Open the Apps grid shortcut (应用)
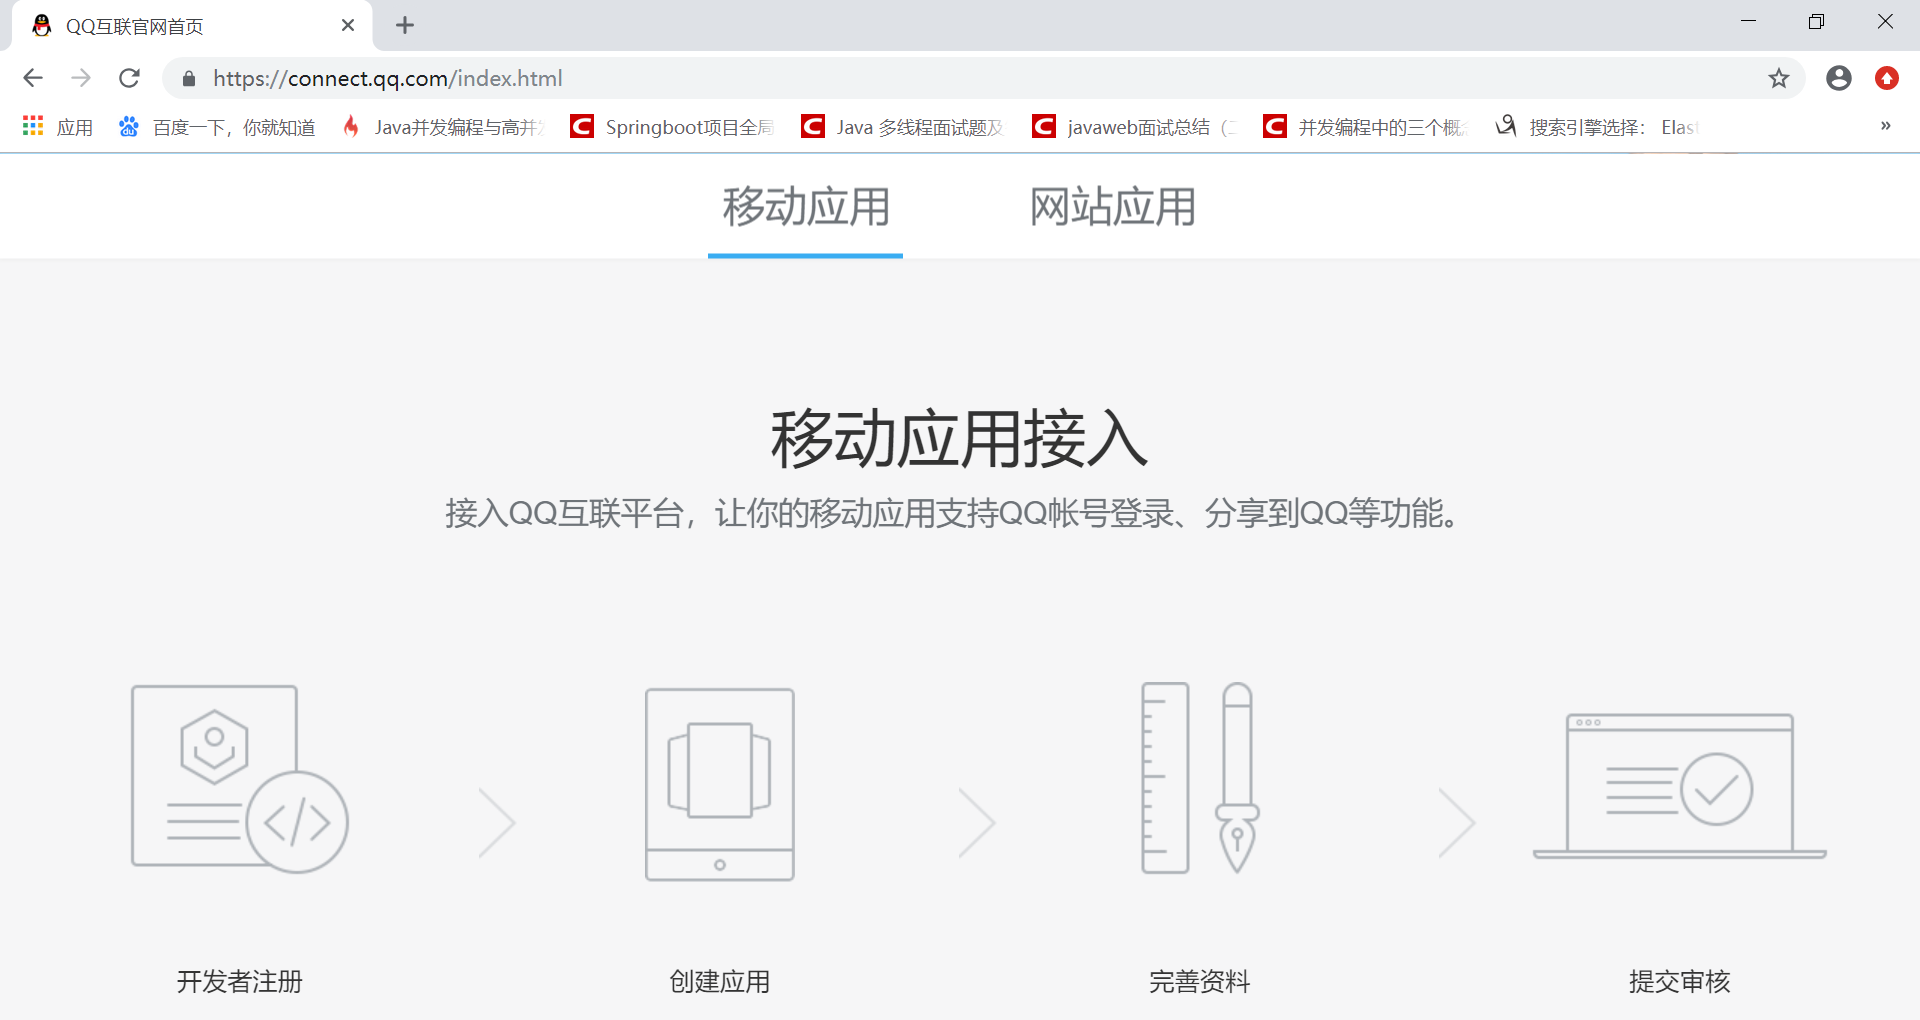This screenshot has width=1920, height=1020. (58, 127)
